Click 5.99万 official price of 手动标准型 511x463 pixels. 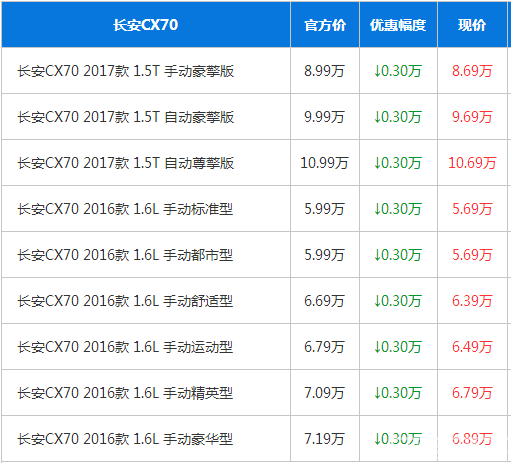pyautogui.click(x=324, y=209)
